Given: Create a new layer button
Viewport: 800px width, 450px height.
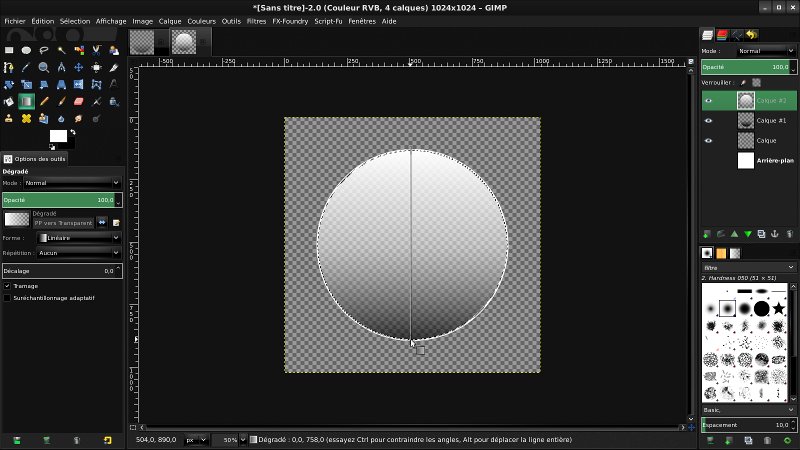Looking at the screenshot, I should [707, 234].
